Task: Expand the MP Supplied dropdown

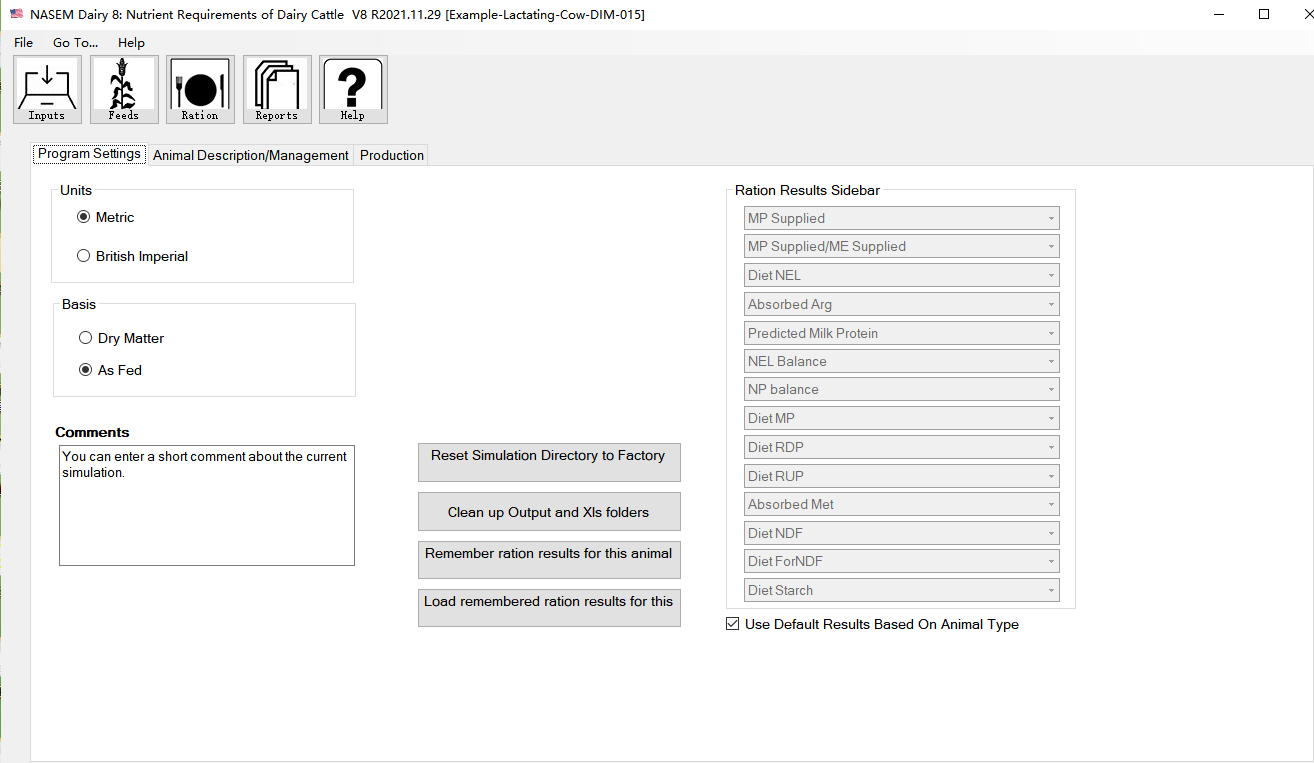Action: (x=902, y=218)
